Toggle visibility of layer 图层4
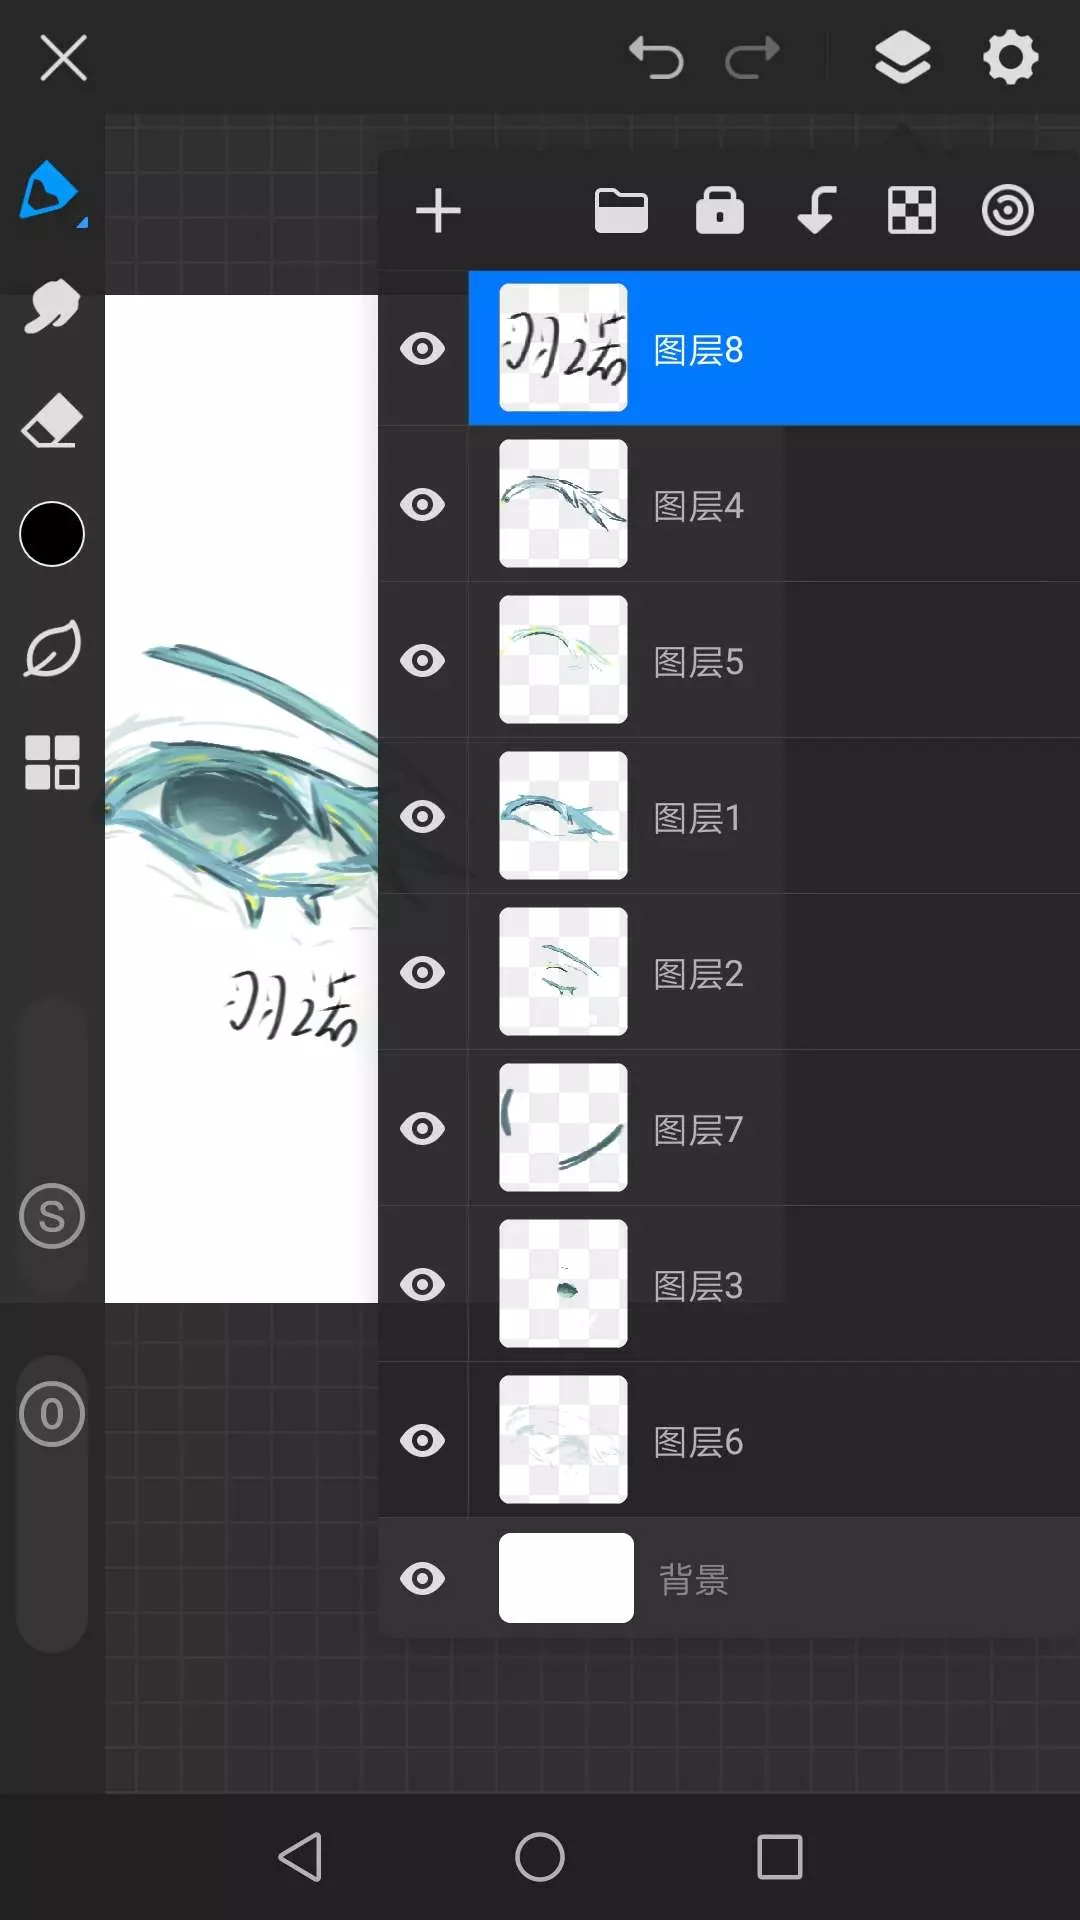 423,505
